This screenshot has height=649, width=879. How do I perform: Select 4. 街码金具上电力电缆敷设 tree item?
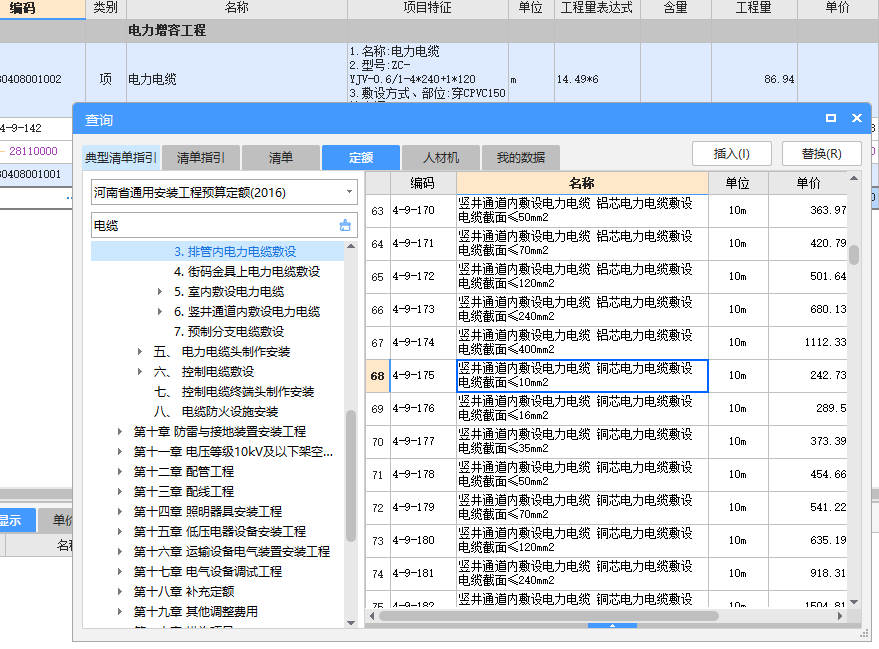247,272
